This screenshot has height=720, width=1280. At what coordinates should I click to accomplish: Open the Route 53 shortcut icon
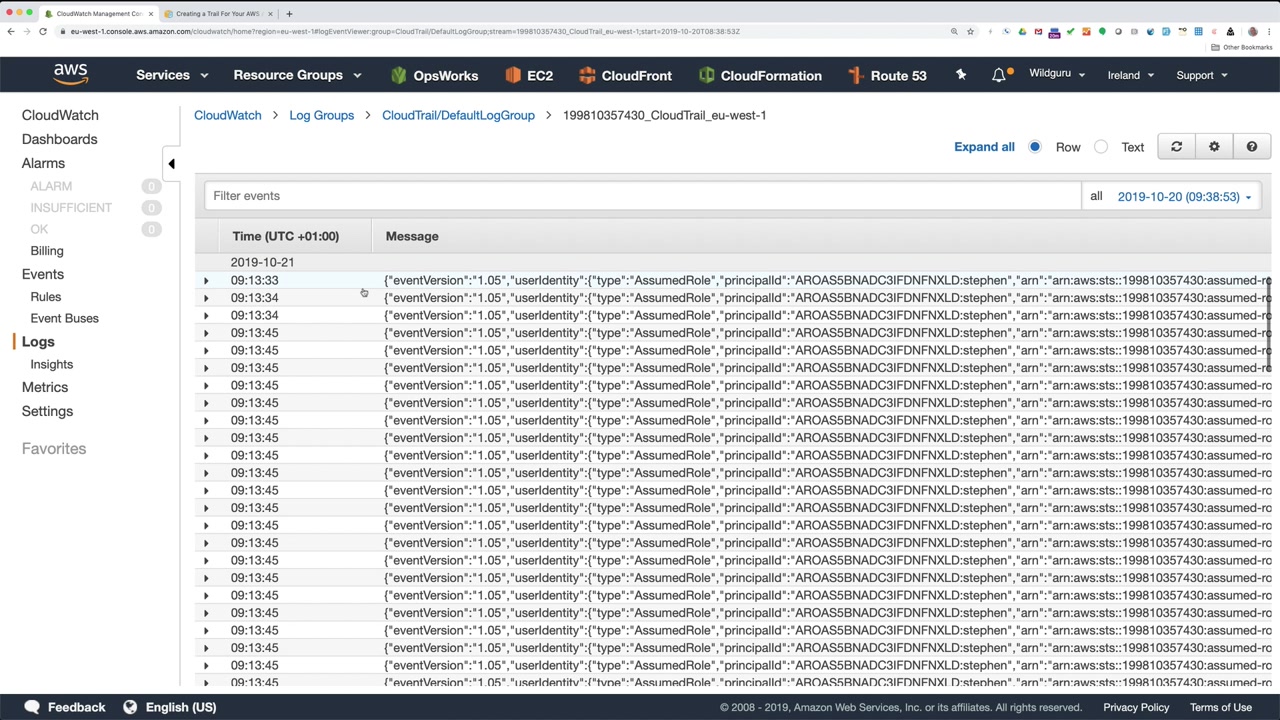click(x=855, y=75)
